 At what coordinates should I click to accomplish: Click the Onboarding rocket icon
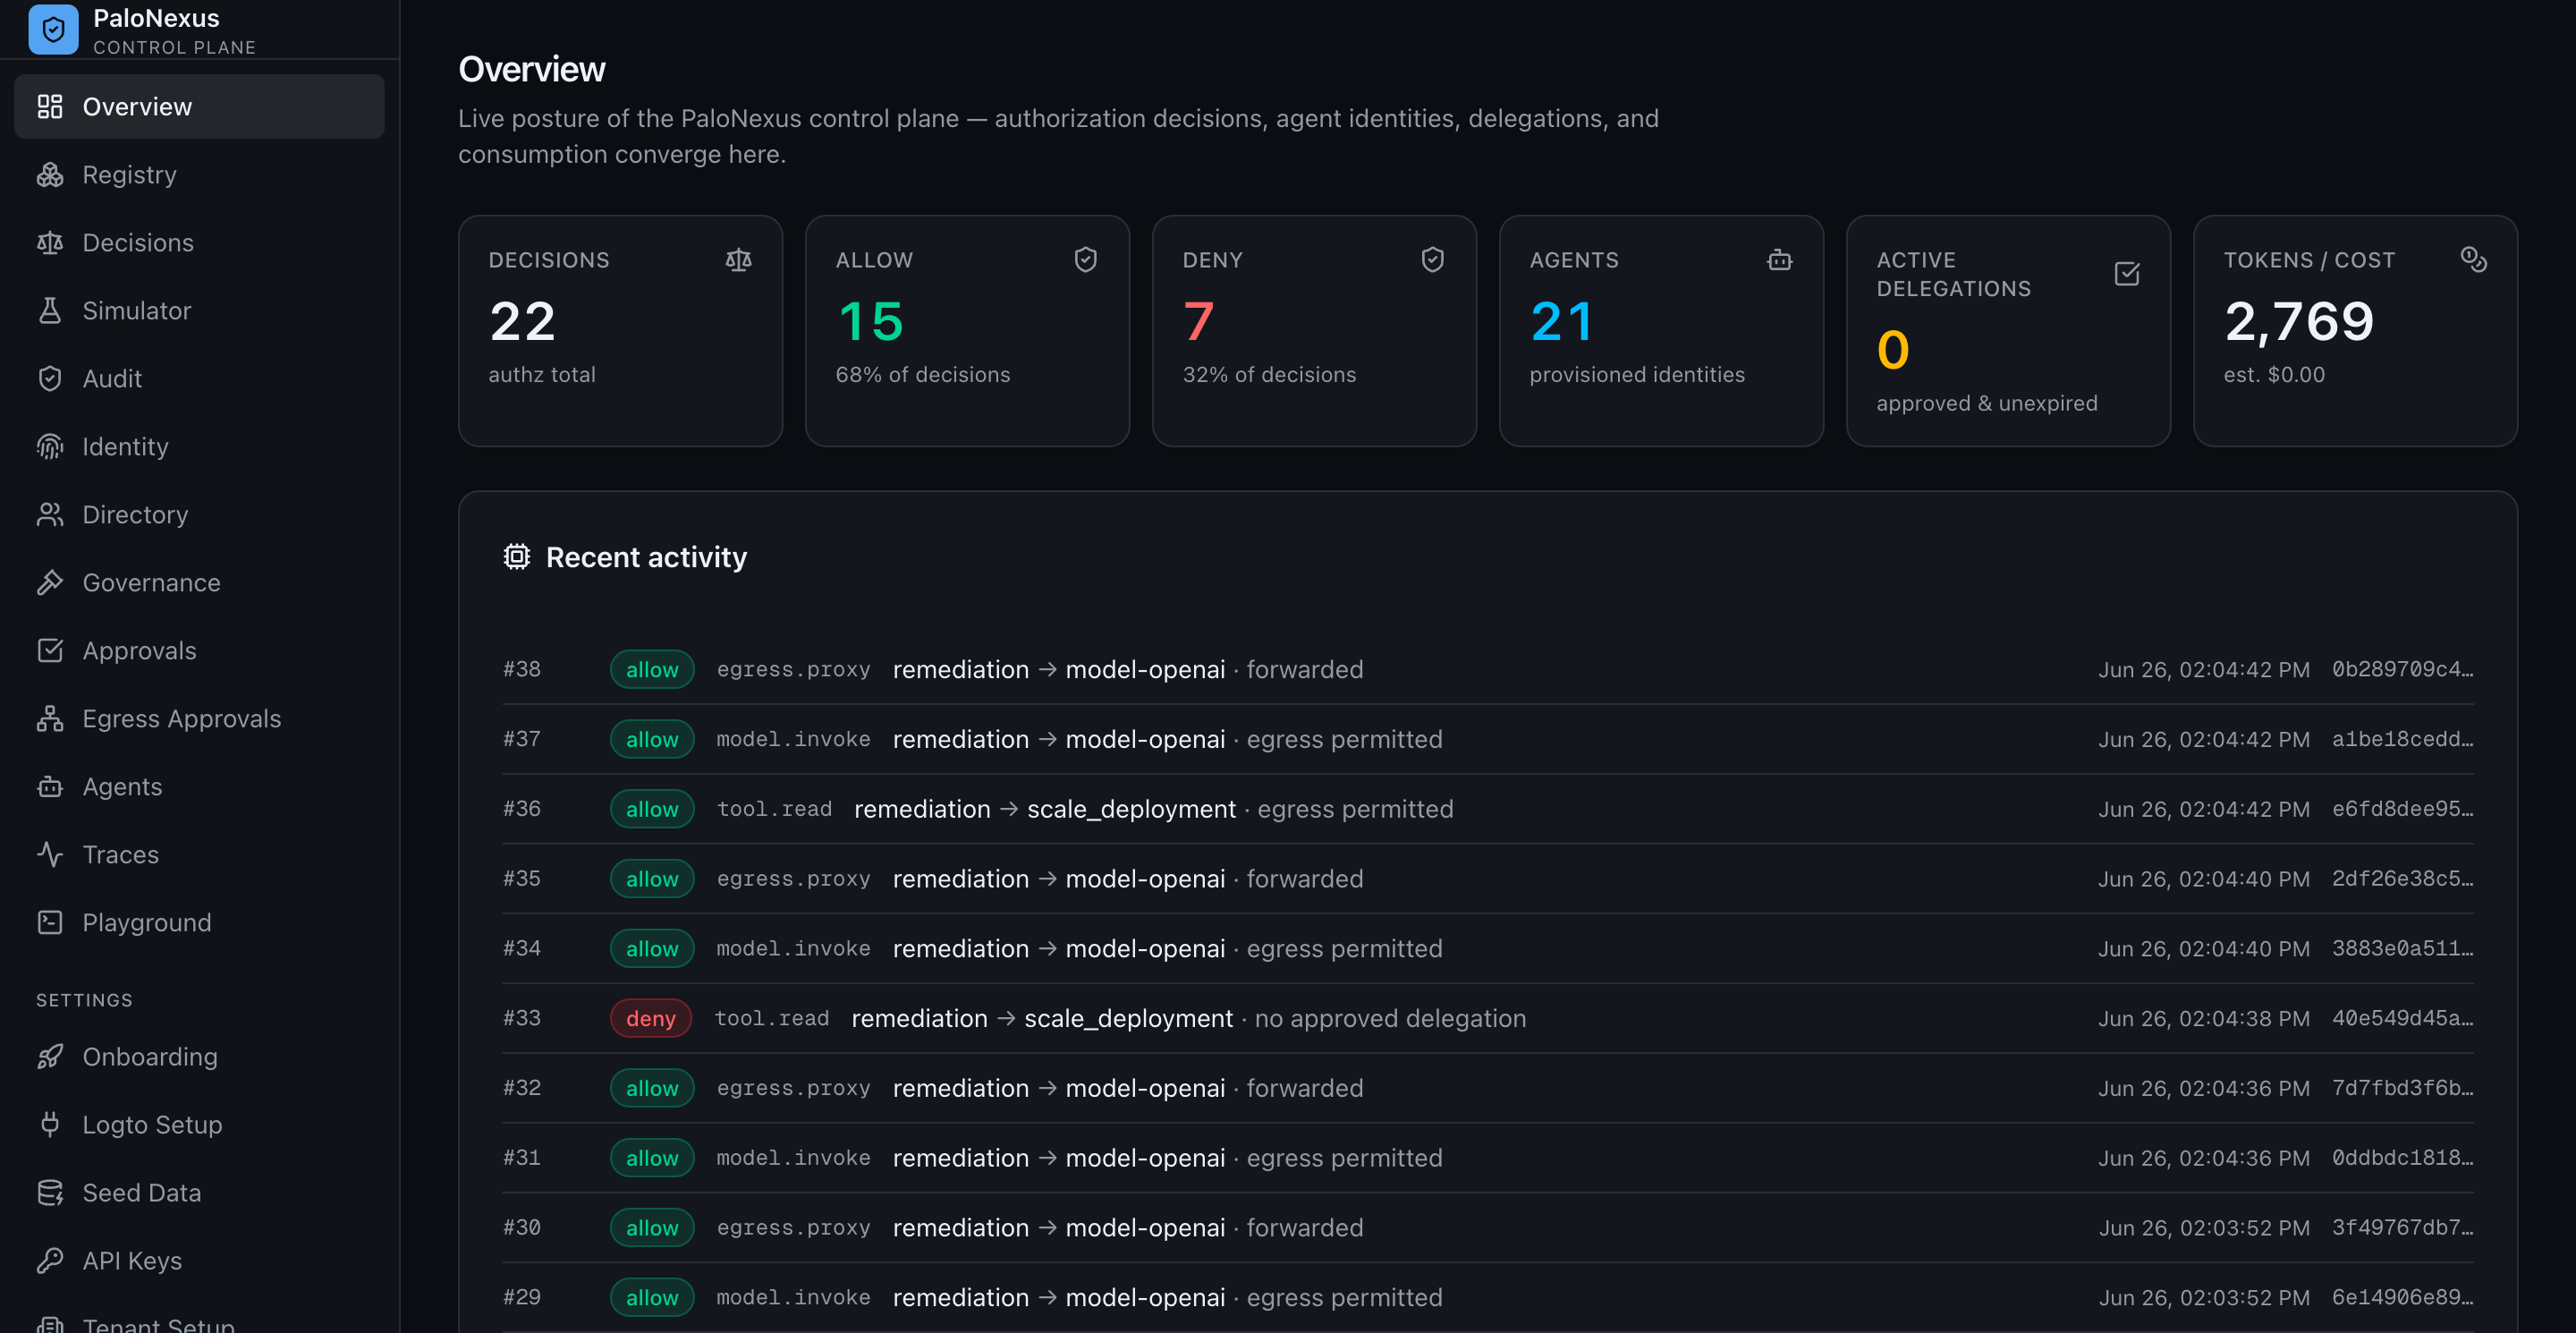click(x=50, y=1056)
